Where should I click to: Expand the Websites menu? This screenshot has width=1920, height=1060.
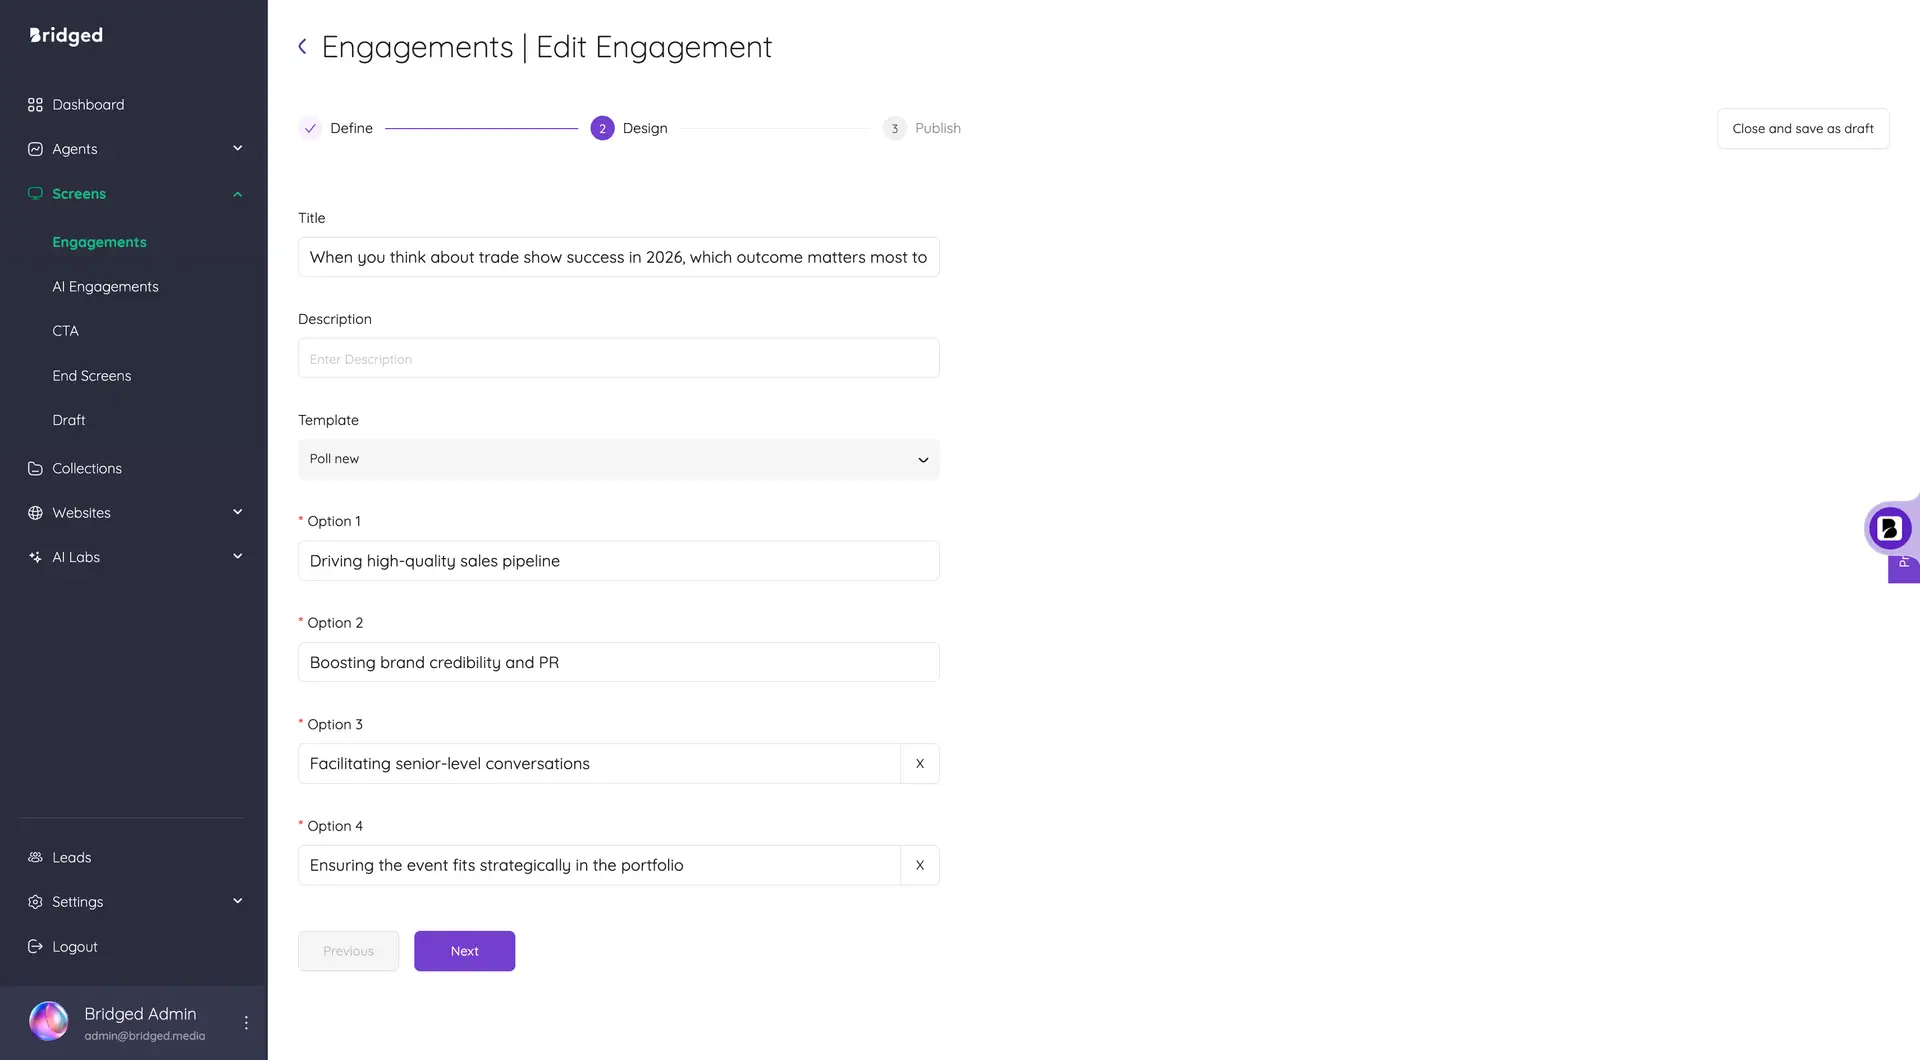(x=237, y=512)
